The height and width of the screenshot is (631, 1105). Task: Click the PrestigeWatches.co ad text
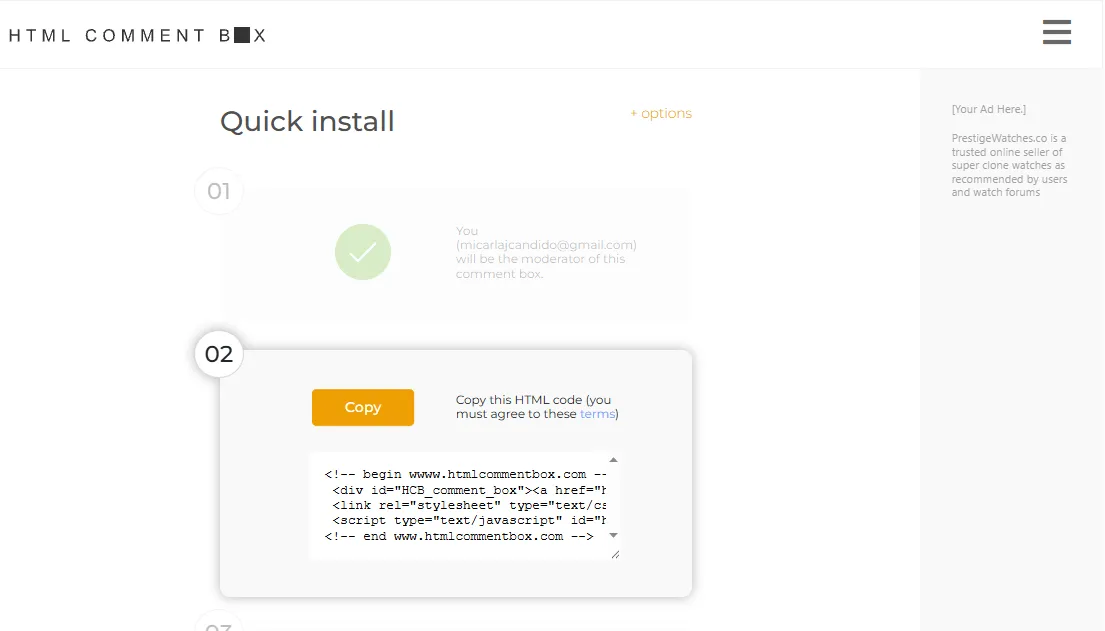coord(1009,165)
